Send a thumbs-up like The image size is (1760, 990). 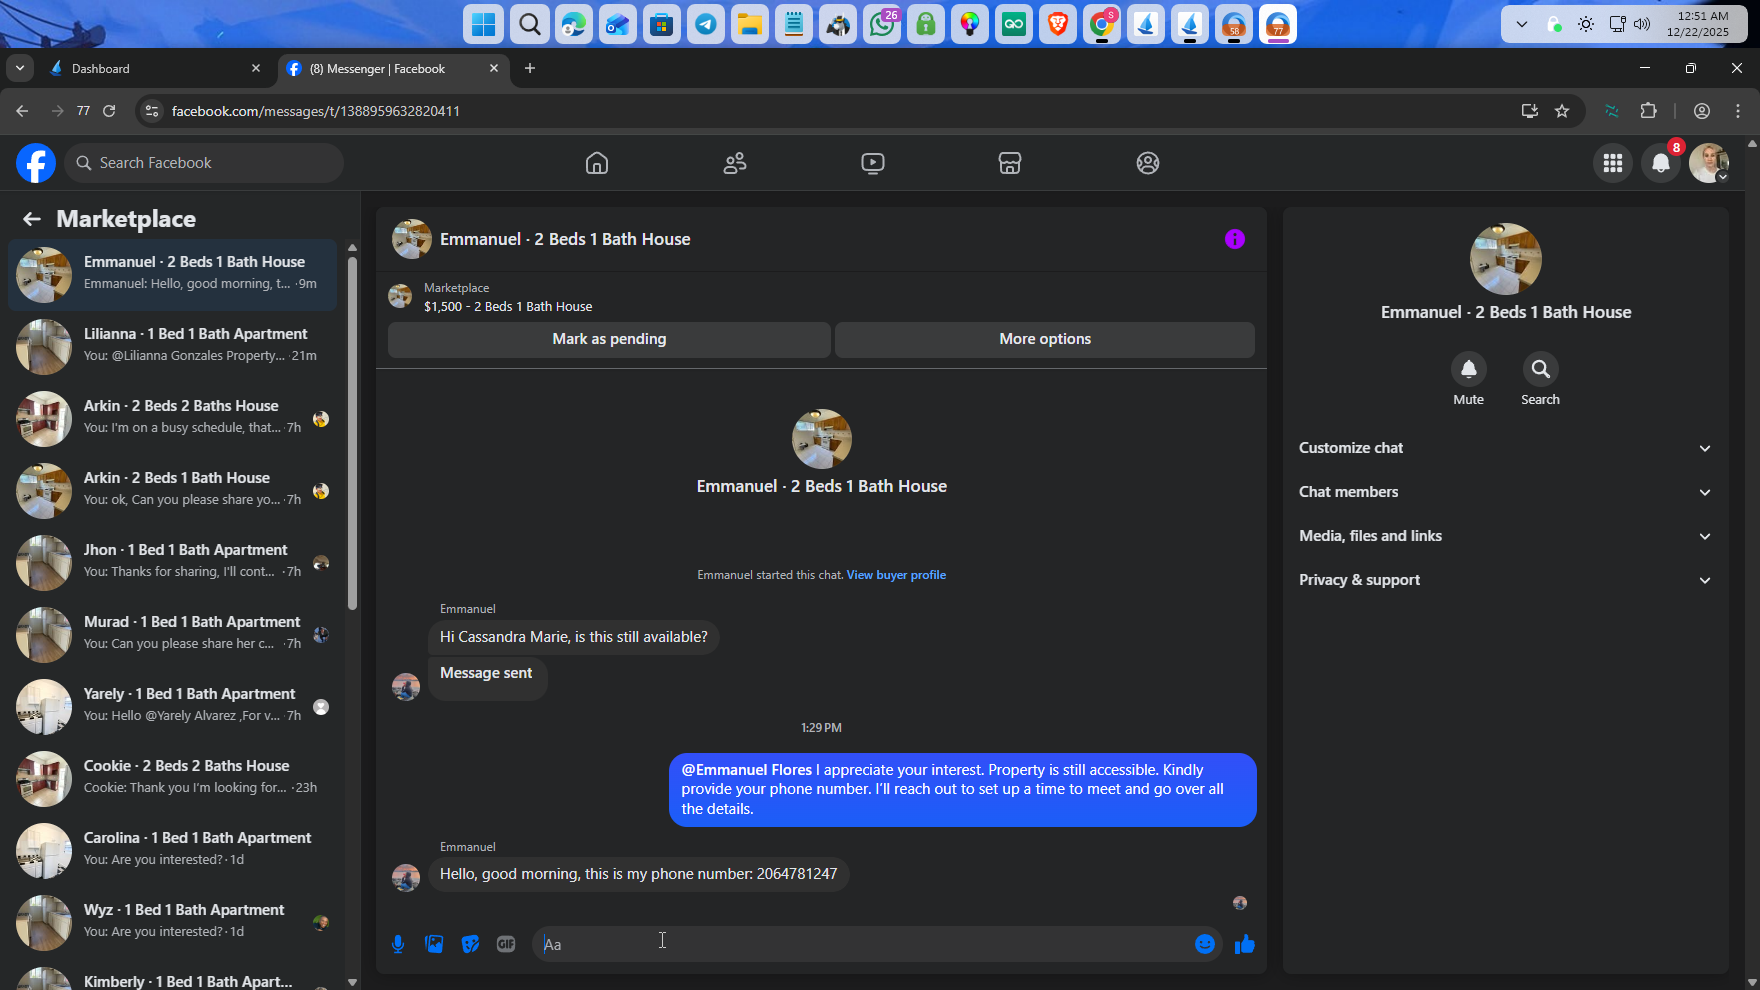(x=1245, y=944)
